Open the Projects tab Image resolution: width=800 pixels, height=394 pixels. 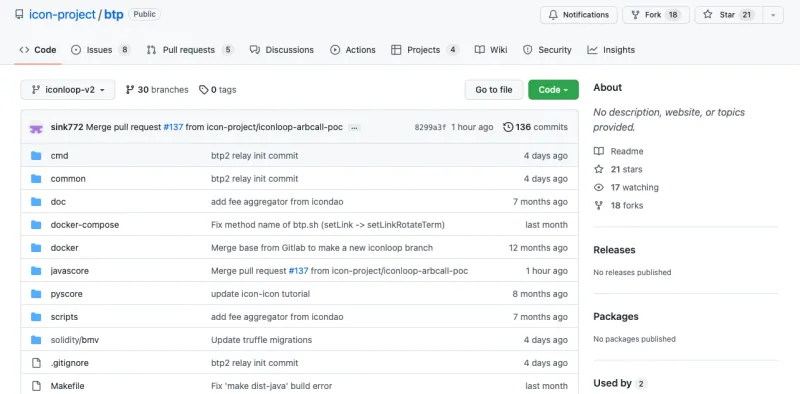[x=425, y=50]
